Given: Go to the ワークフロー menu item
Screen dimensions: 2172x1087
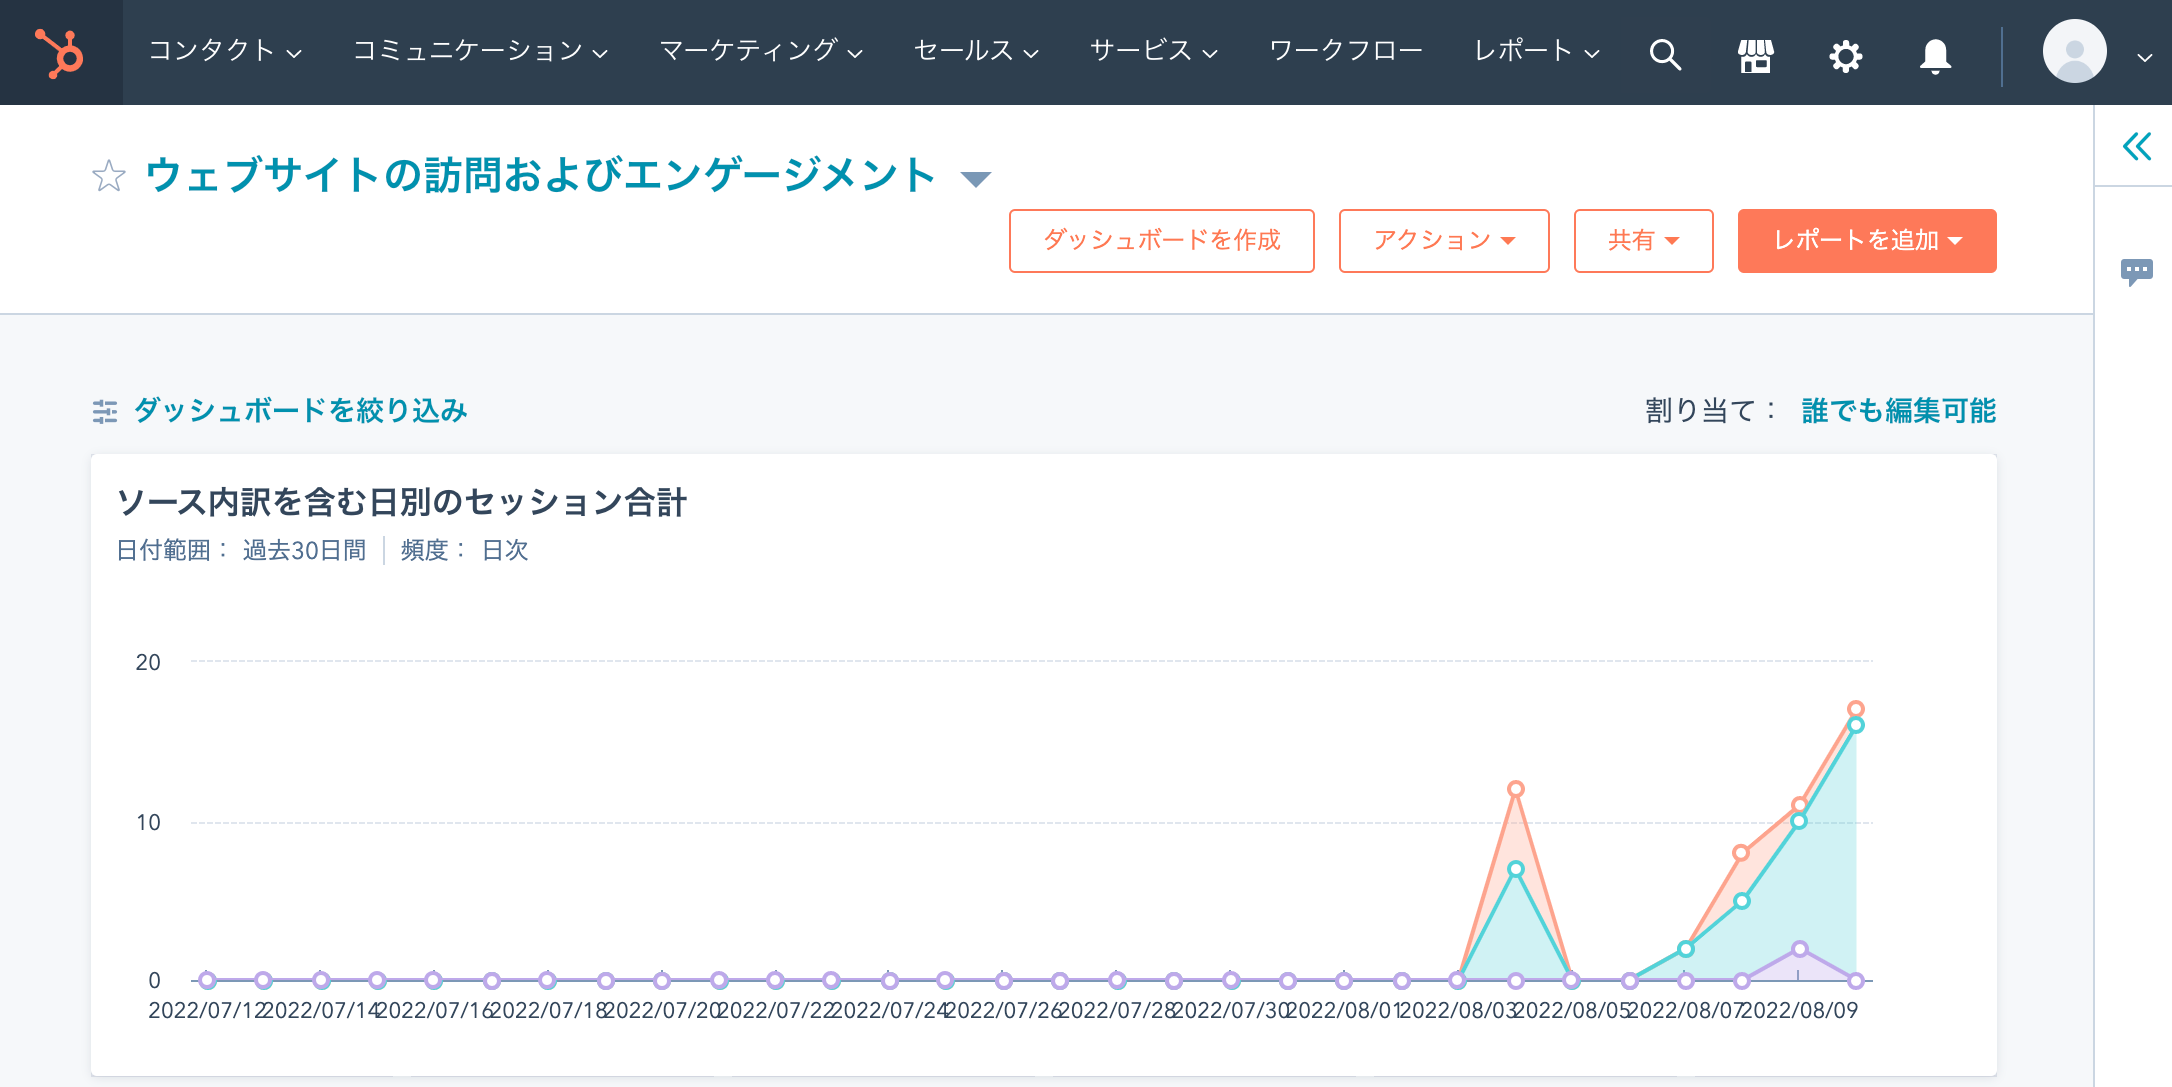Looking at the screenshot, I should pyautogui.click(x=1346, y=51).
